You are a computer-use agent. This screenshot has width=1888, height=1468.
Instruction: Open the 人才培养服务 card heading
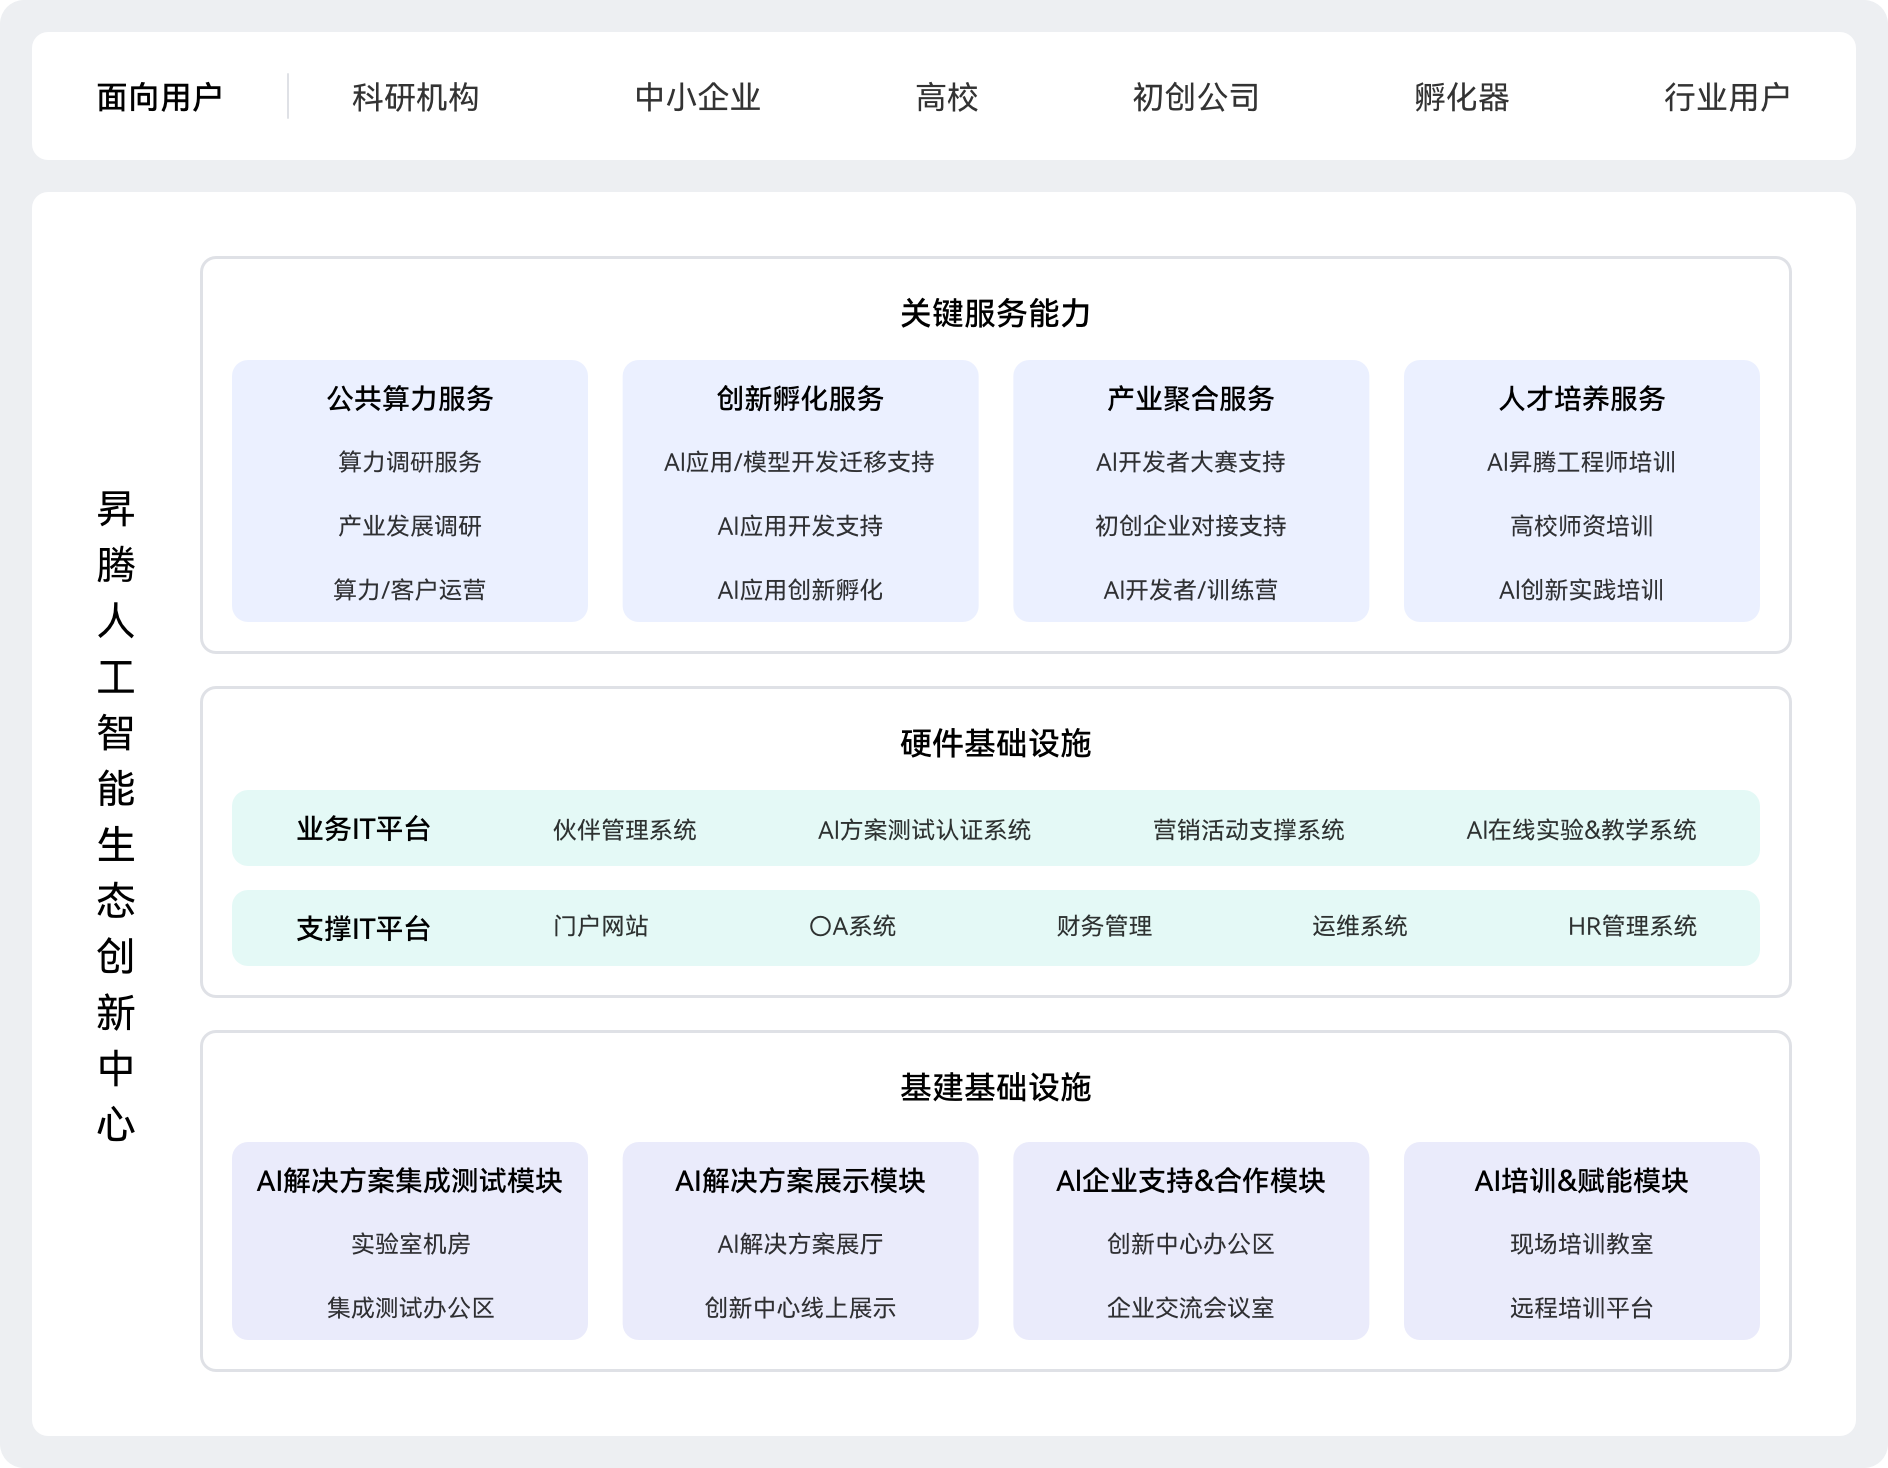pos(1582,398)
